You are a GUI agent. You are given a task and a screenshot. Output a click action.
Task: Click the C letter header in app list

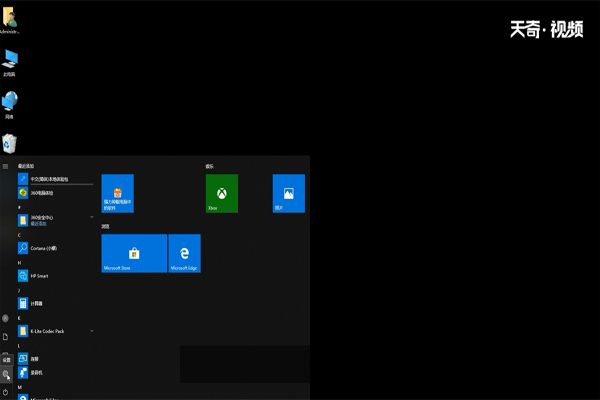pos(19,235)
